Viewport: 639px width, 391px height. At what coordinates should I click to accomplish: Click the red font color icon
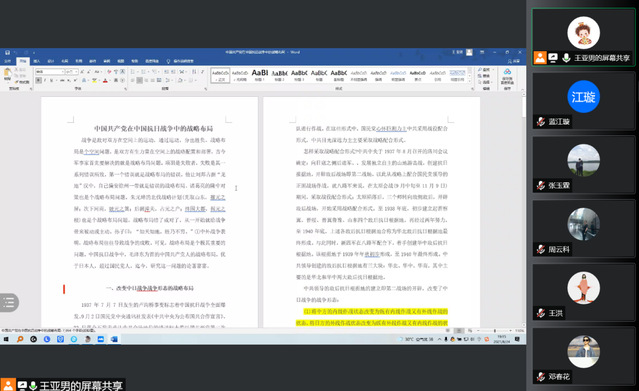click(x=105, y=81)
